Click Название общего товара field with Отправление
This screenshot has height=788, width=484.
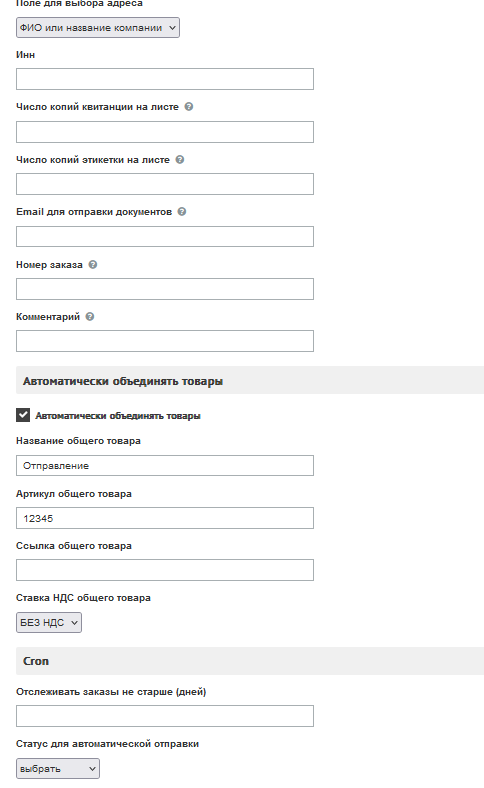click(165, 465)
